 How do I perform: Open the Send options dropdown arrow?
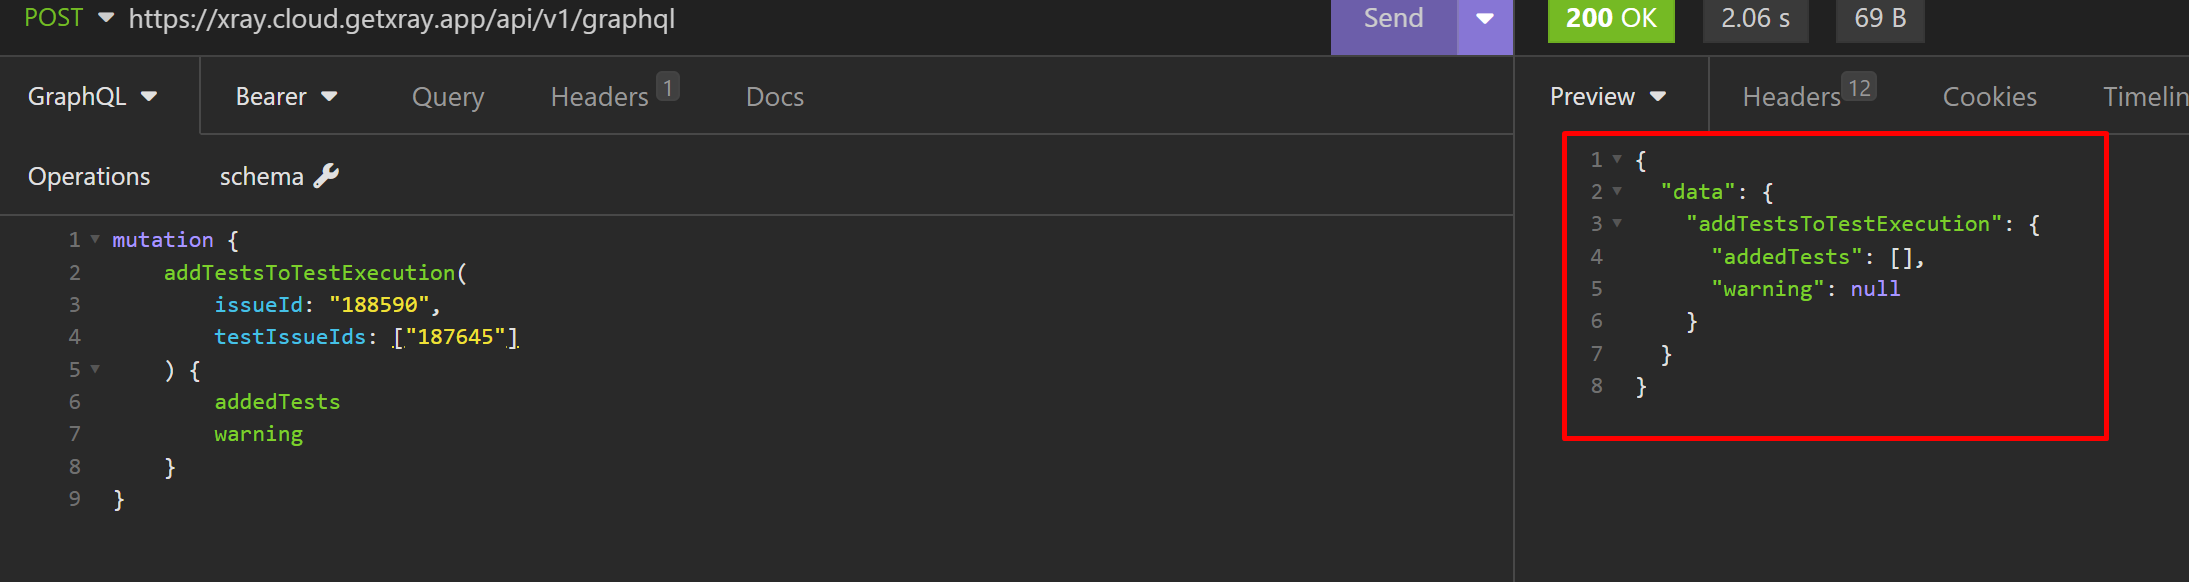click(x=1485, y=20)
